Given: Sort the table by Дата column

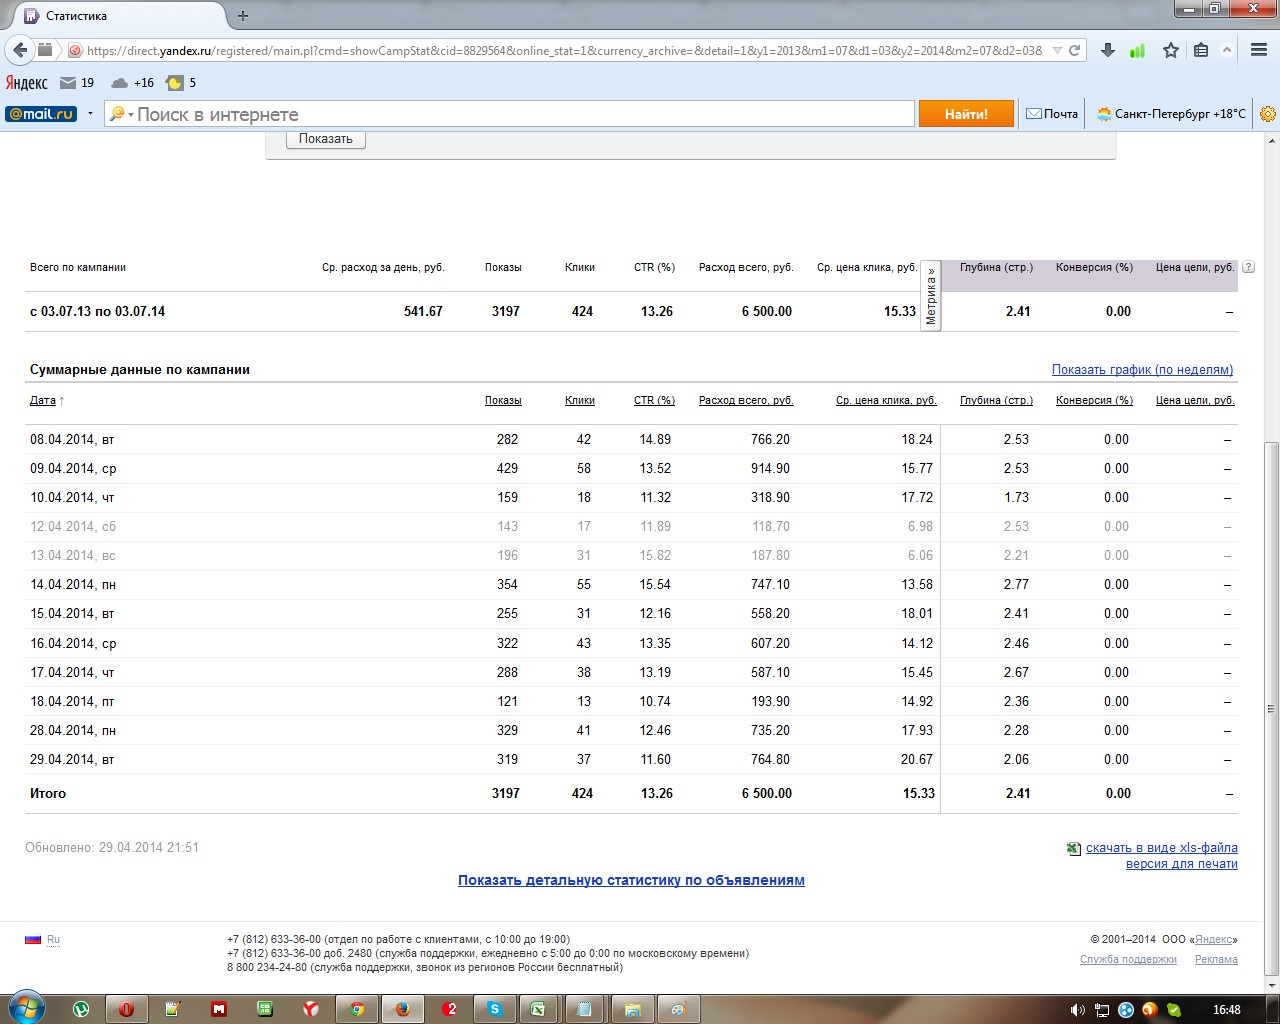Looking at the screenshot, I should point(43,401).
